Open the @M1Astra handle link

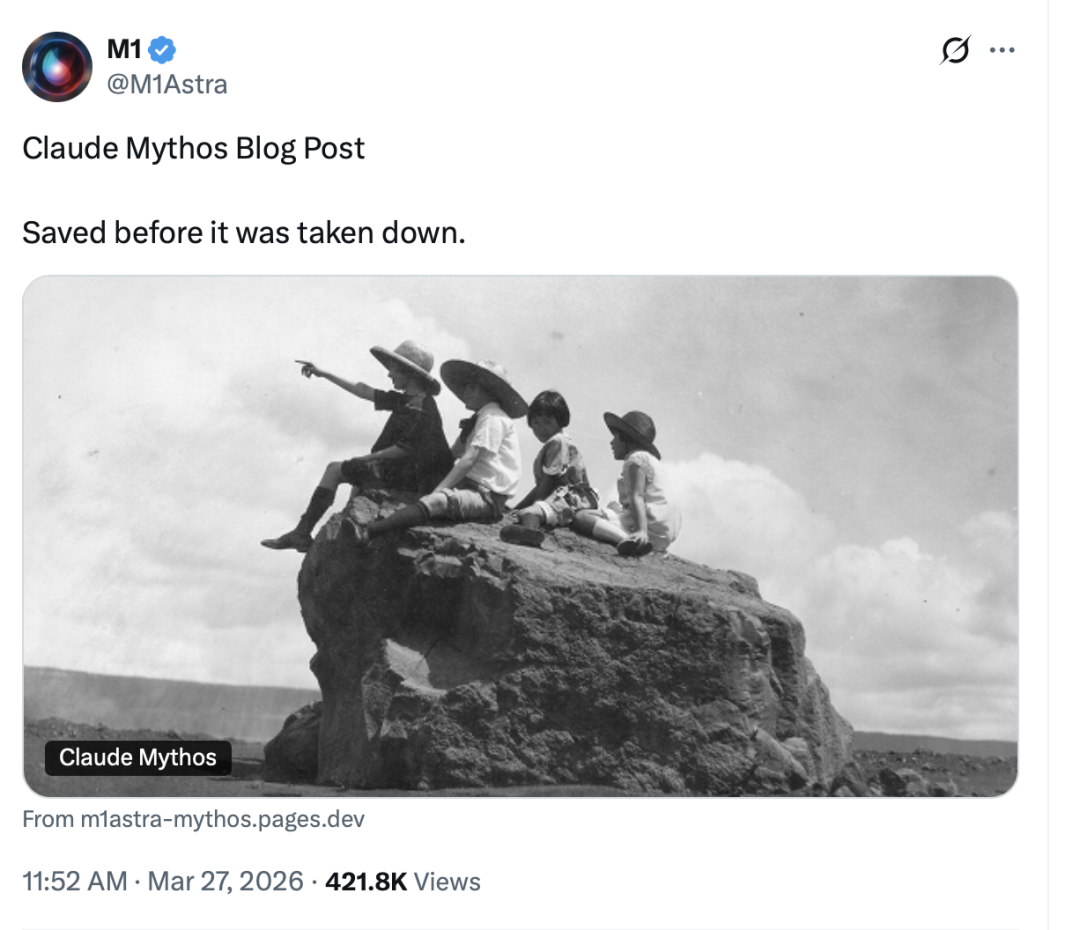point(167,85)
